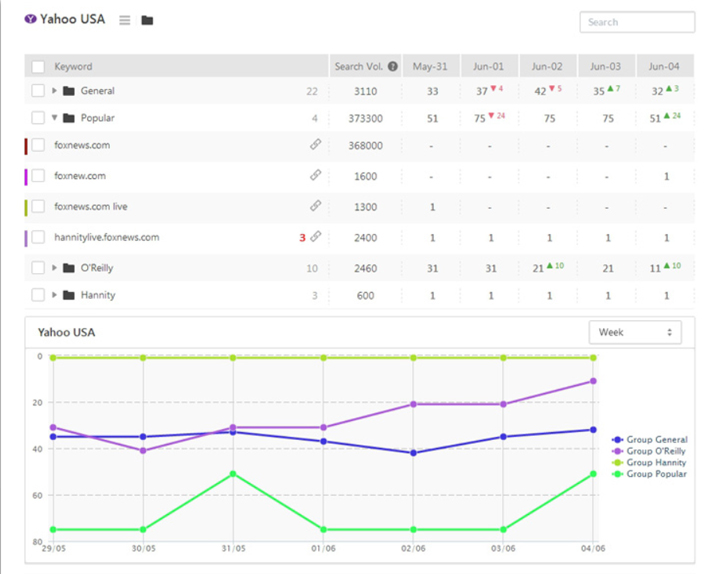This screenshot has height=574, width=720.
Task: Click Group Popular legend label
Action: (657, 474)
